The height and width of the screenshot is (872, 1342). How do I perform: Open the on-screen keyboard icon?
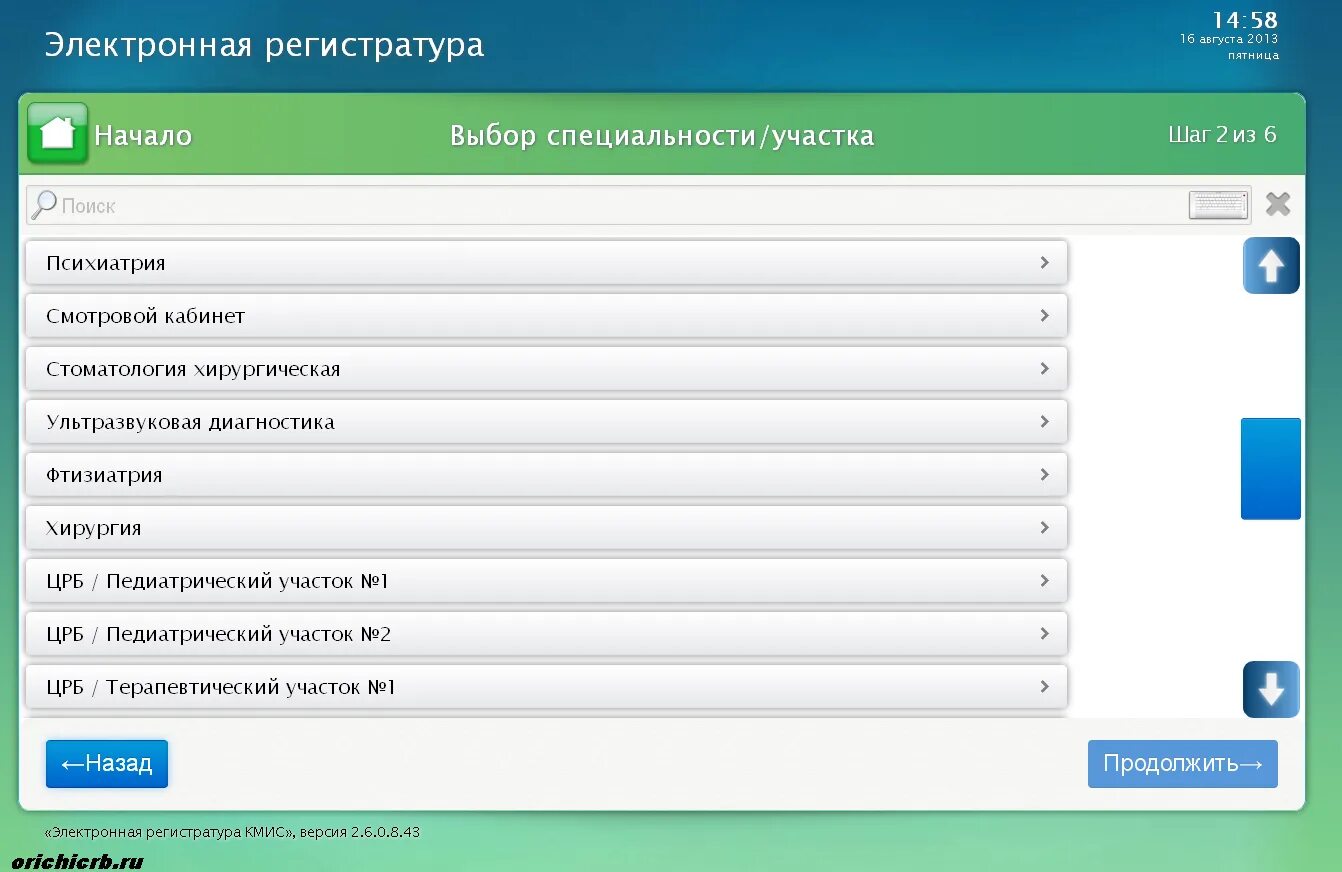(x=1219, y=205)
